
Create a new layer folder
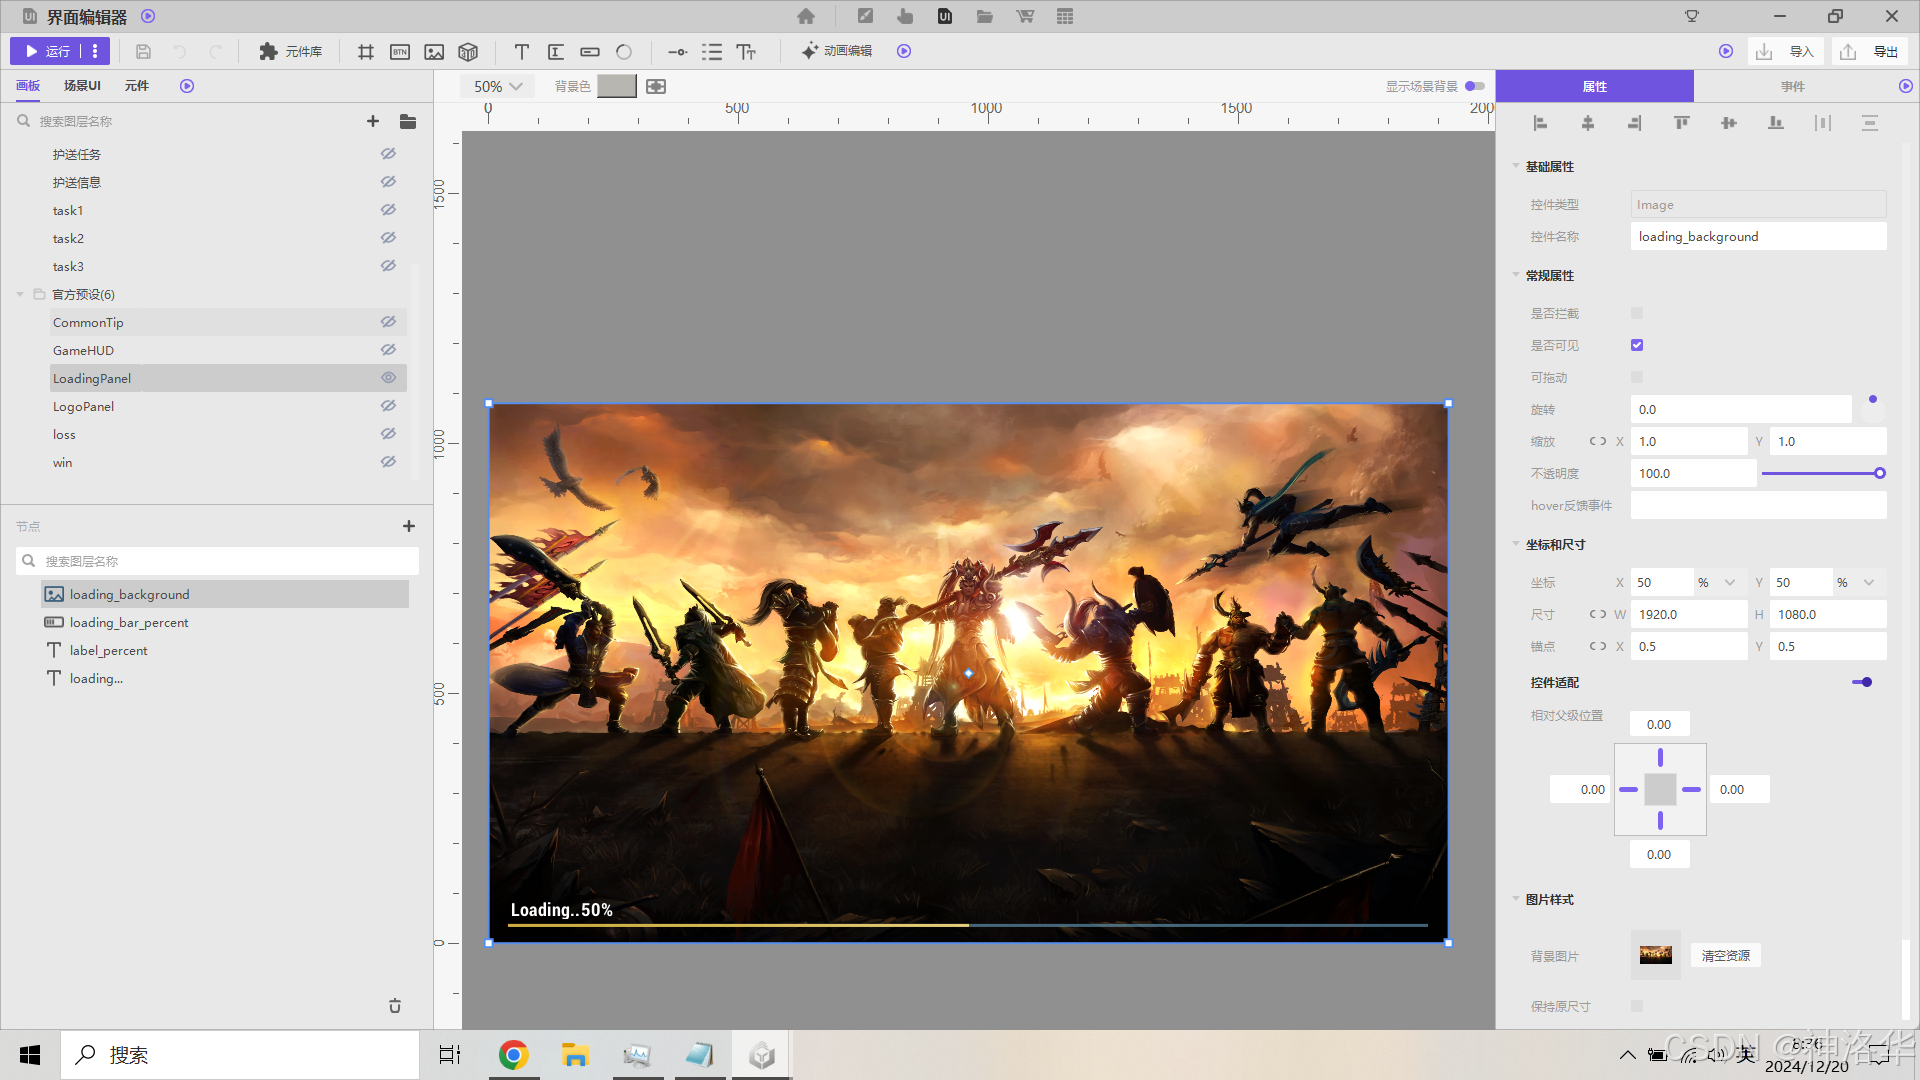pos(408,121)
